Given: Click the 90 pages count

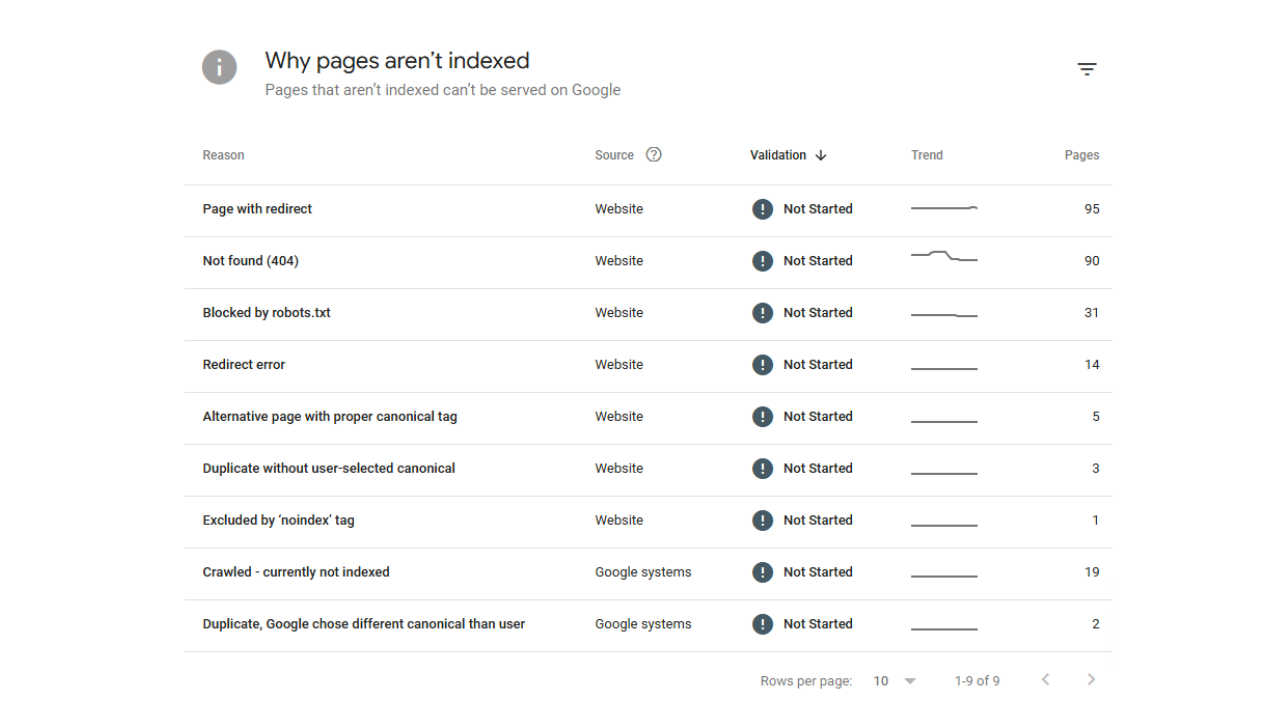Looking at the screenshot, I should (x=1092, y=261).
